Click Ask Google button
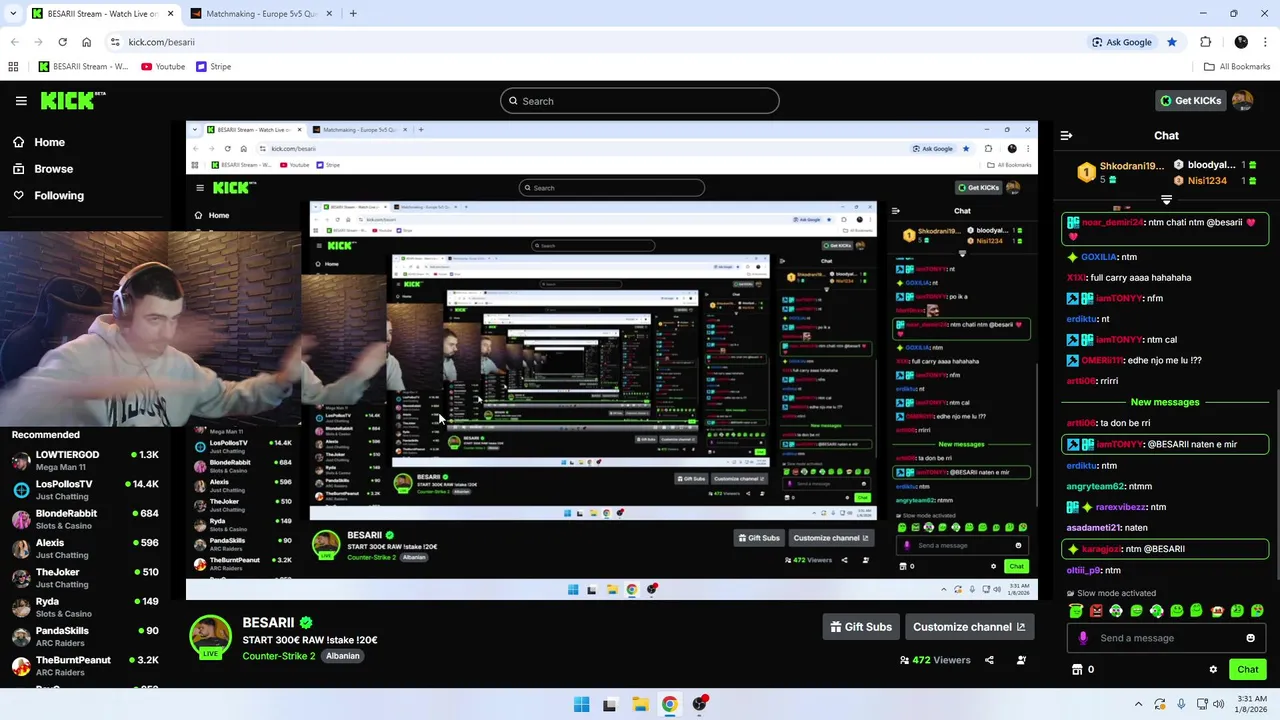 click(1121, 42)
